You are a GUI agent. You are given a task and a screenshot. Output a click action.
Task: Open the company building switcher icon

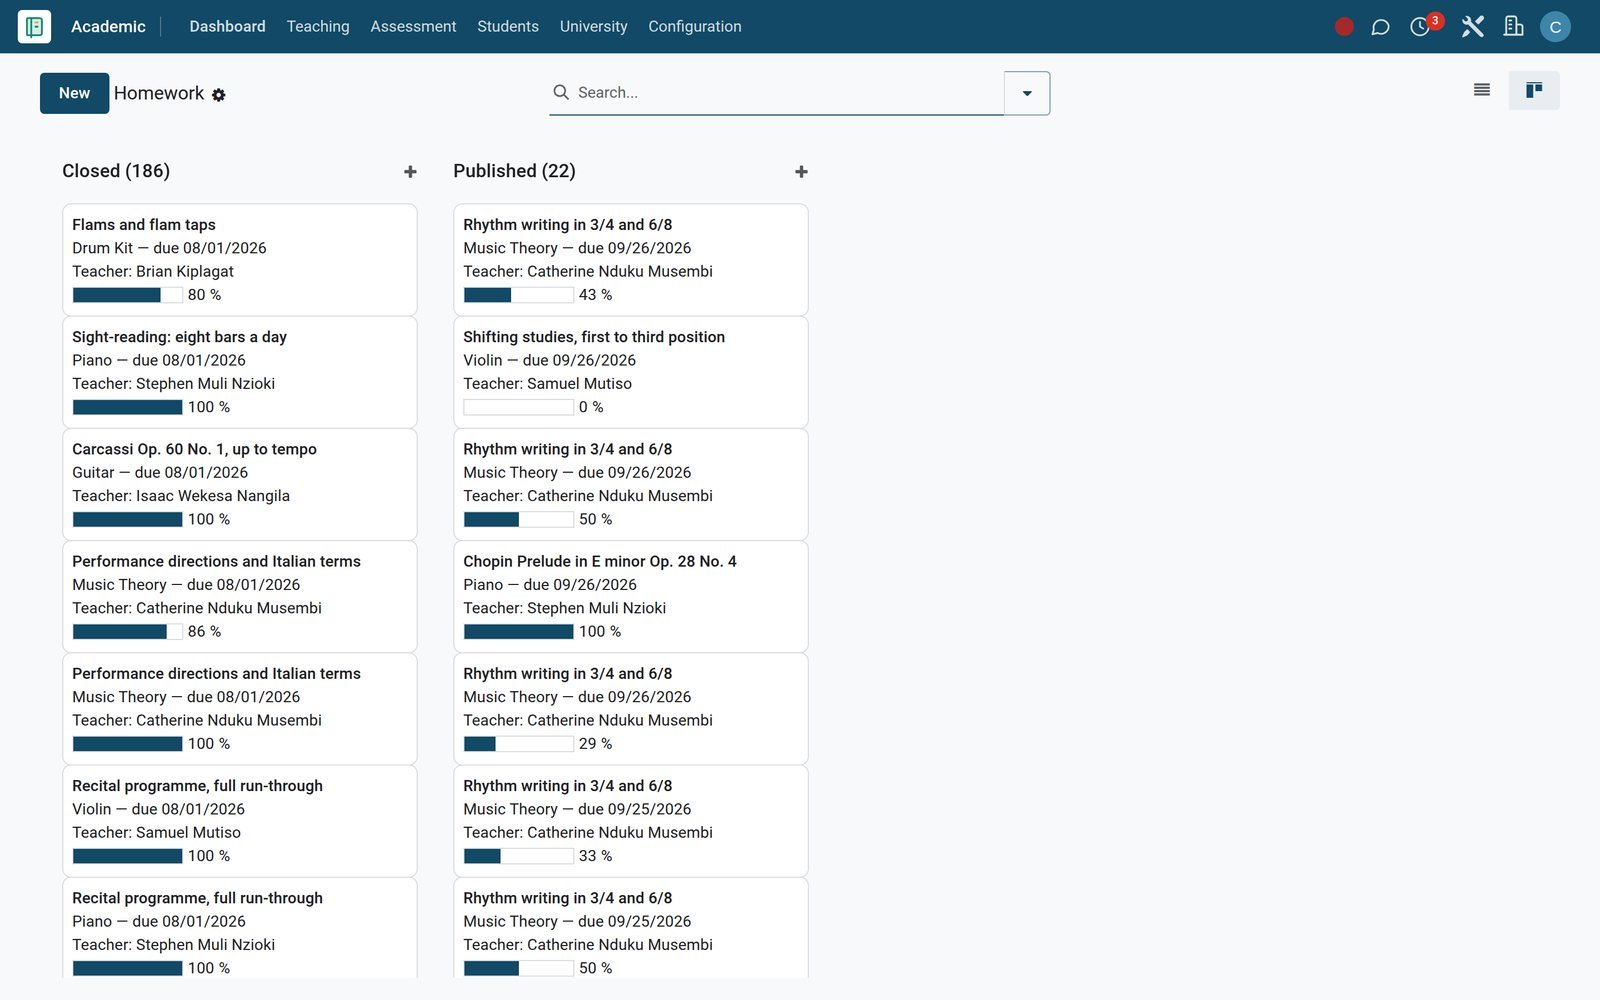(x=1513, y=27)
